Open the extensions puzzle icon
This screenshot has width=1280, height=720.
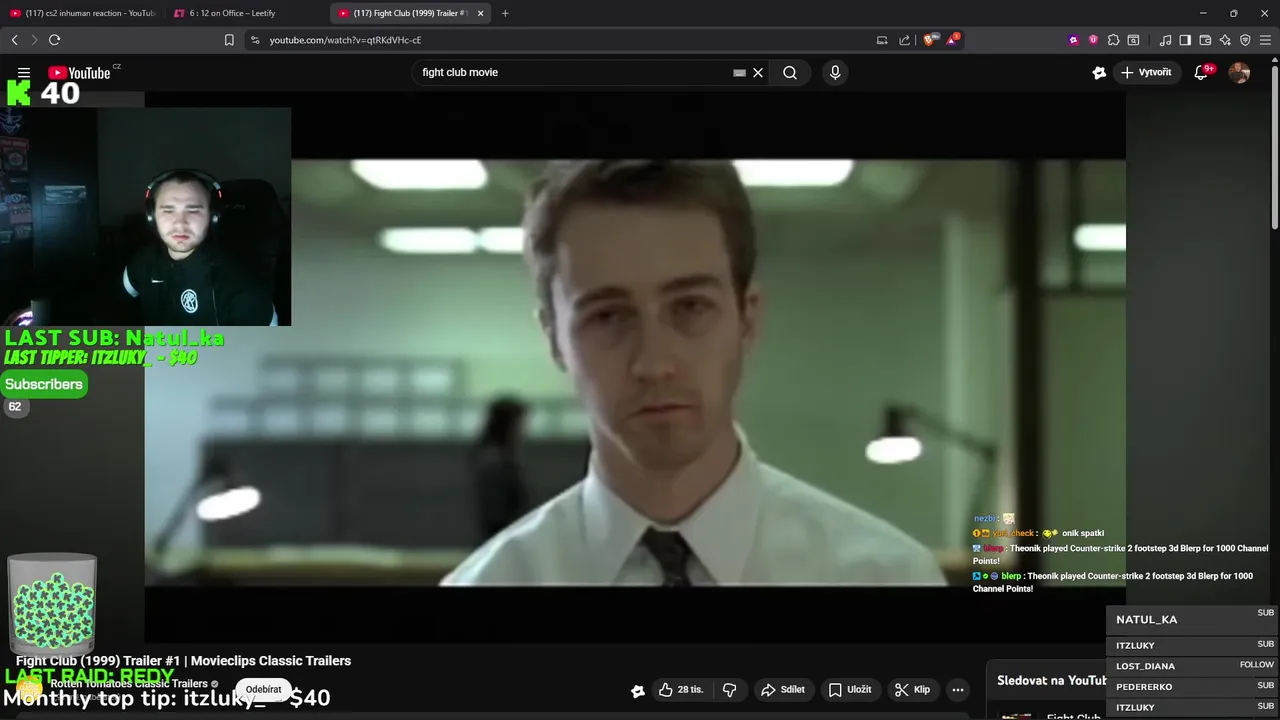click(x=1113, y=40)
